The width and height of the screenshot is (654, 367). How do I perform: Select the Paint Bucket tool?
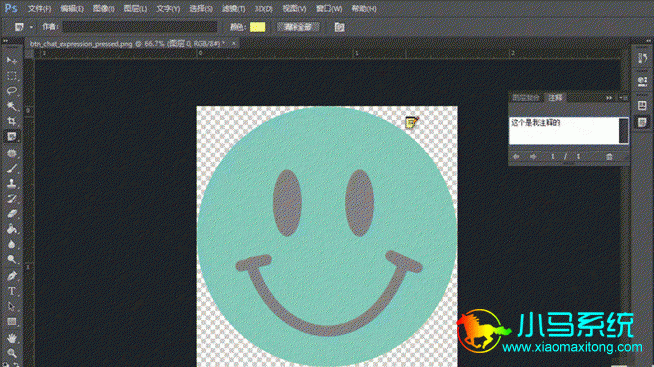tap(12, 229)
